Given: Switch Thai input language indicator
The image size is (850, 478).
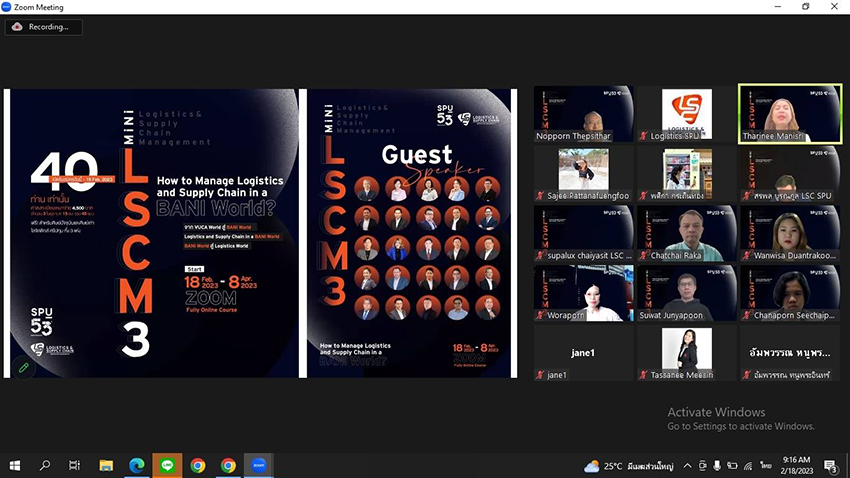Looking at the screenshot, I should click(x=765, y=466).
